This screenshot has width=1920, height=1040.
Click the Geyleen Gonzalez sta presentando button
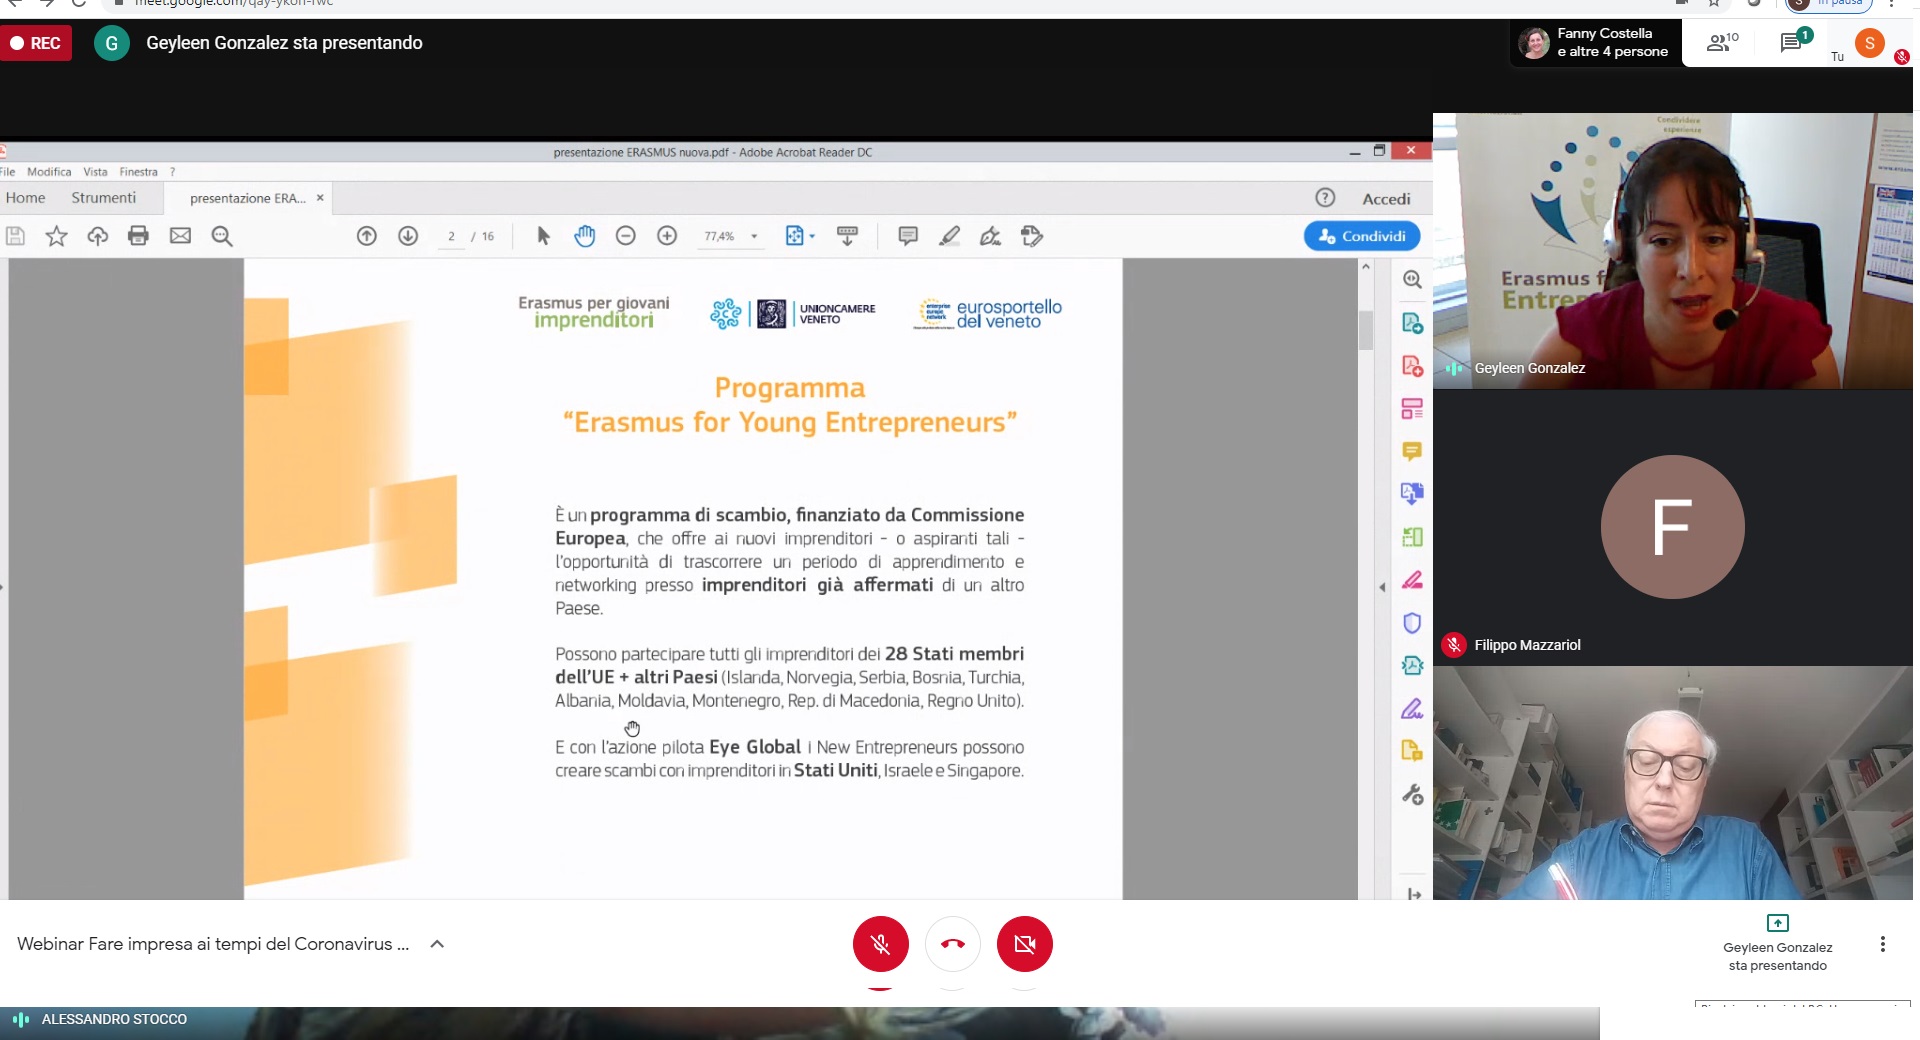coord(1778,943)
